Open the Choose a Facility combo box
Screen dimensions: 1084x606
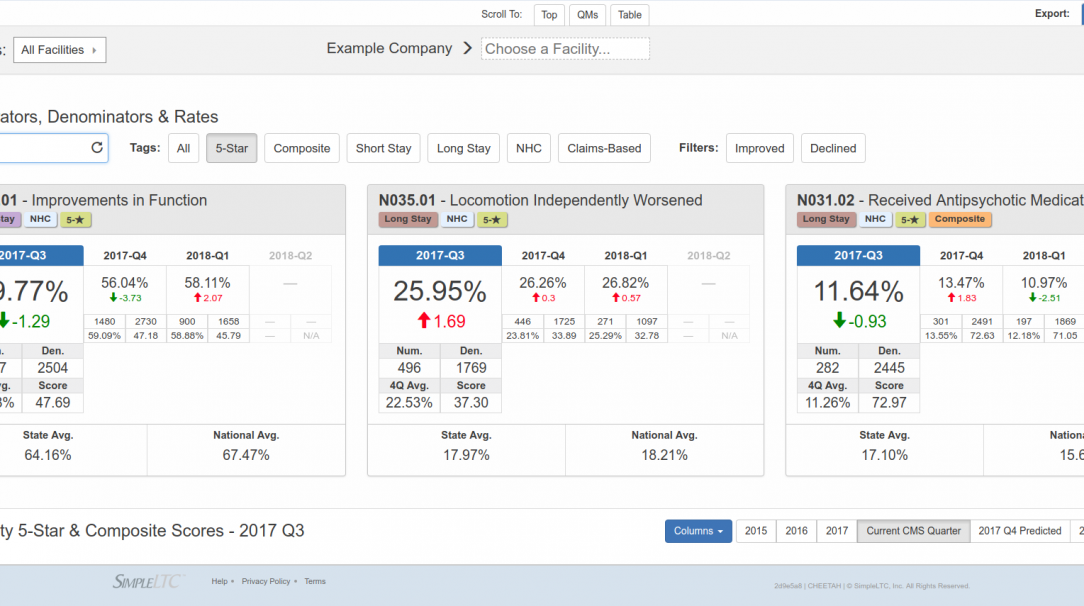[x=565, y=49]
